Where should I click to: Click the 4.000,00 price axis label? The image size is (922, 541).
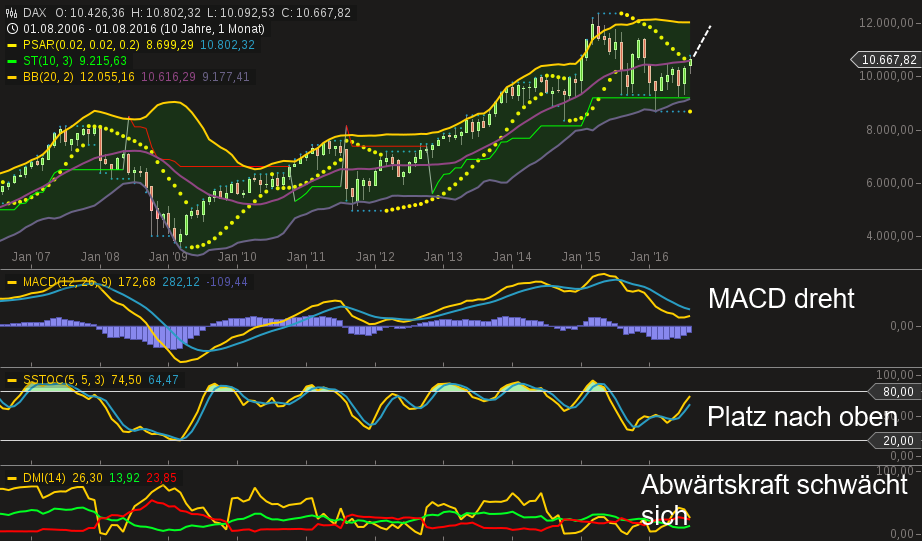pos(890,236)
